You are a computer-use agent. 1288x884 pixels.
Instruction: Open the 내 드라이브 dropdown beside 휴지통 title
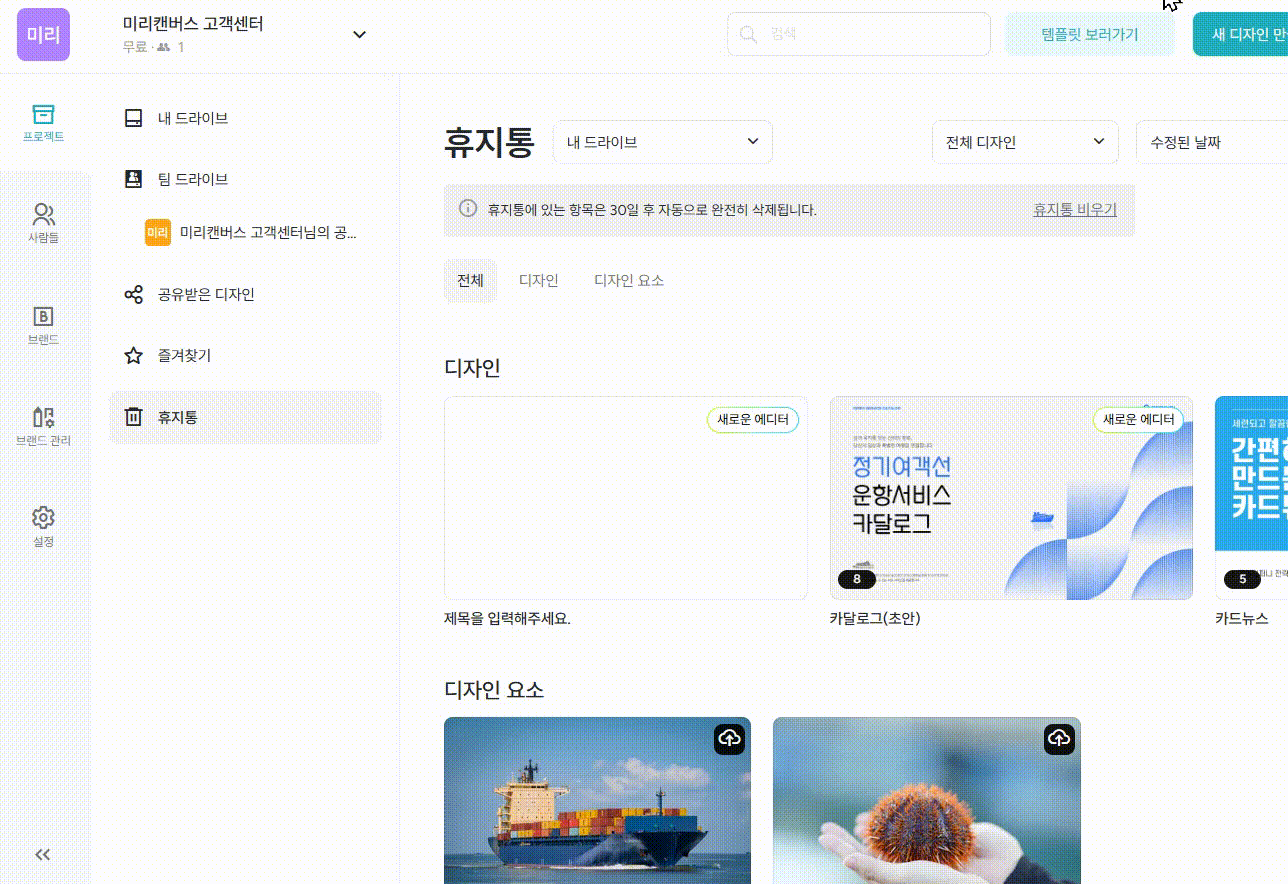pyautogui.click(x=662, y=142)
